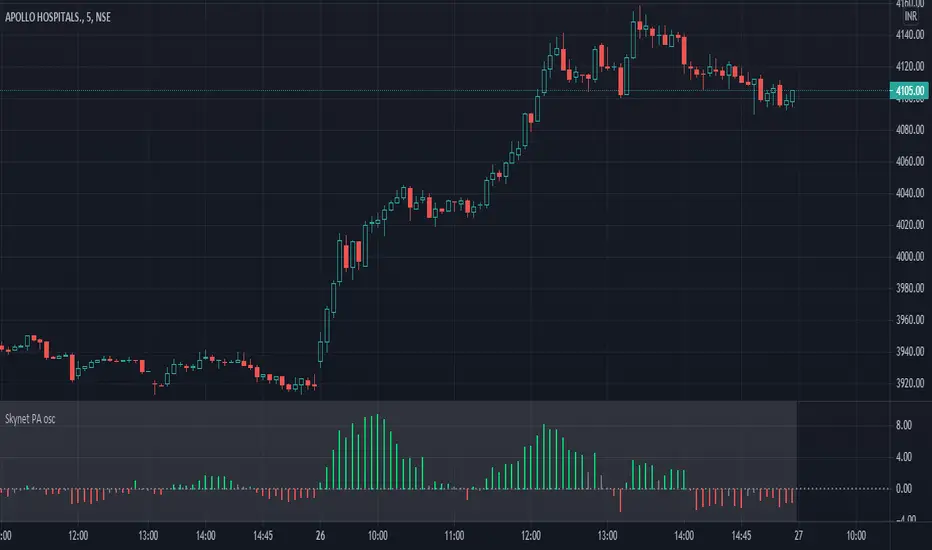The height and width of the screenshot is (550, 932).
Task: Click the 0.00 oscillator scale label
Action: [x=902, y=489]
